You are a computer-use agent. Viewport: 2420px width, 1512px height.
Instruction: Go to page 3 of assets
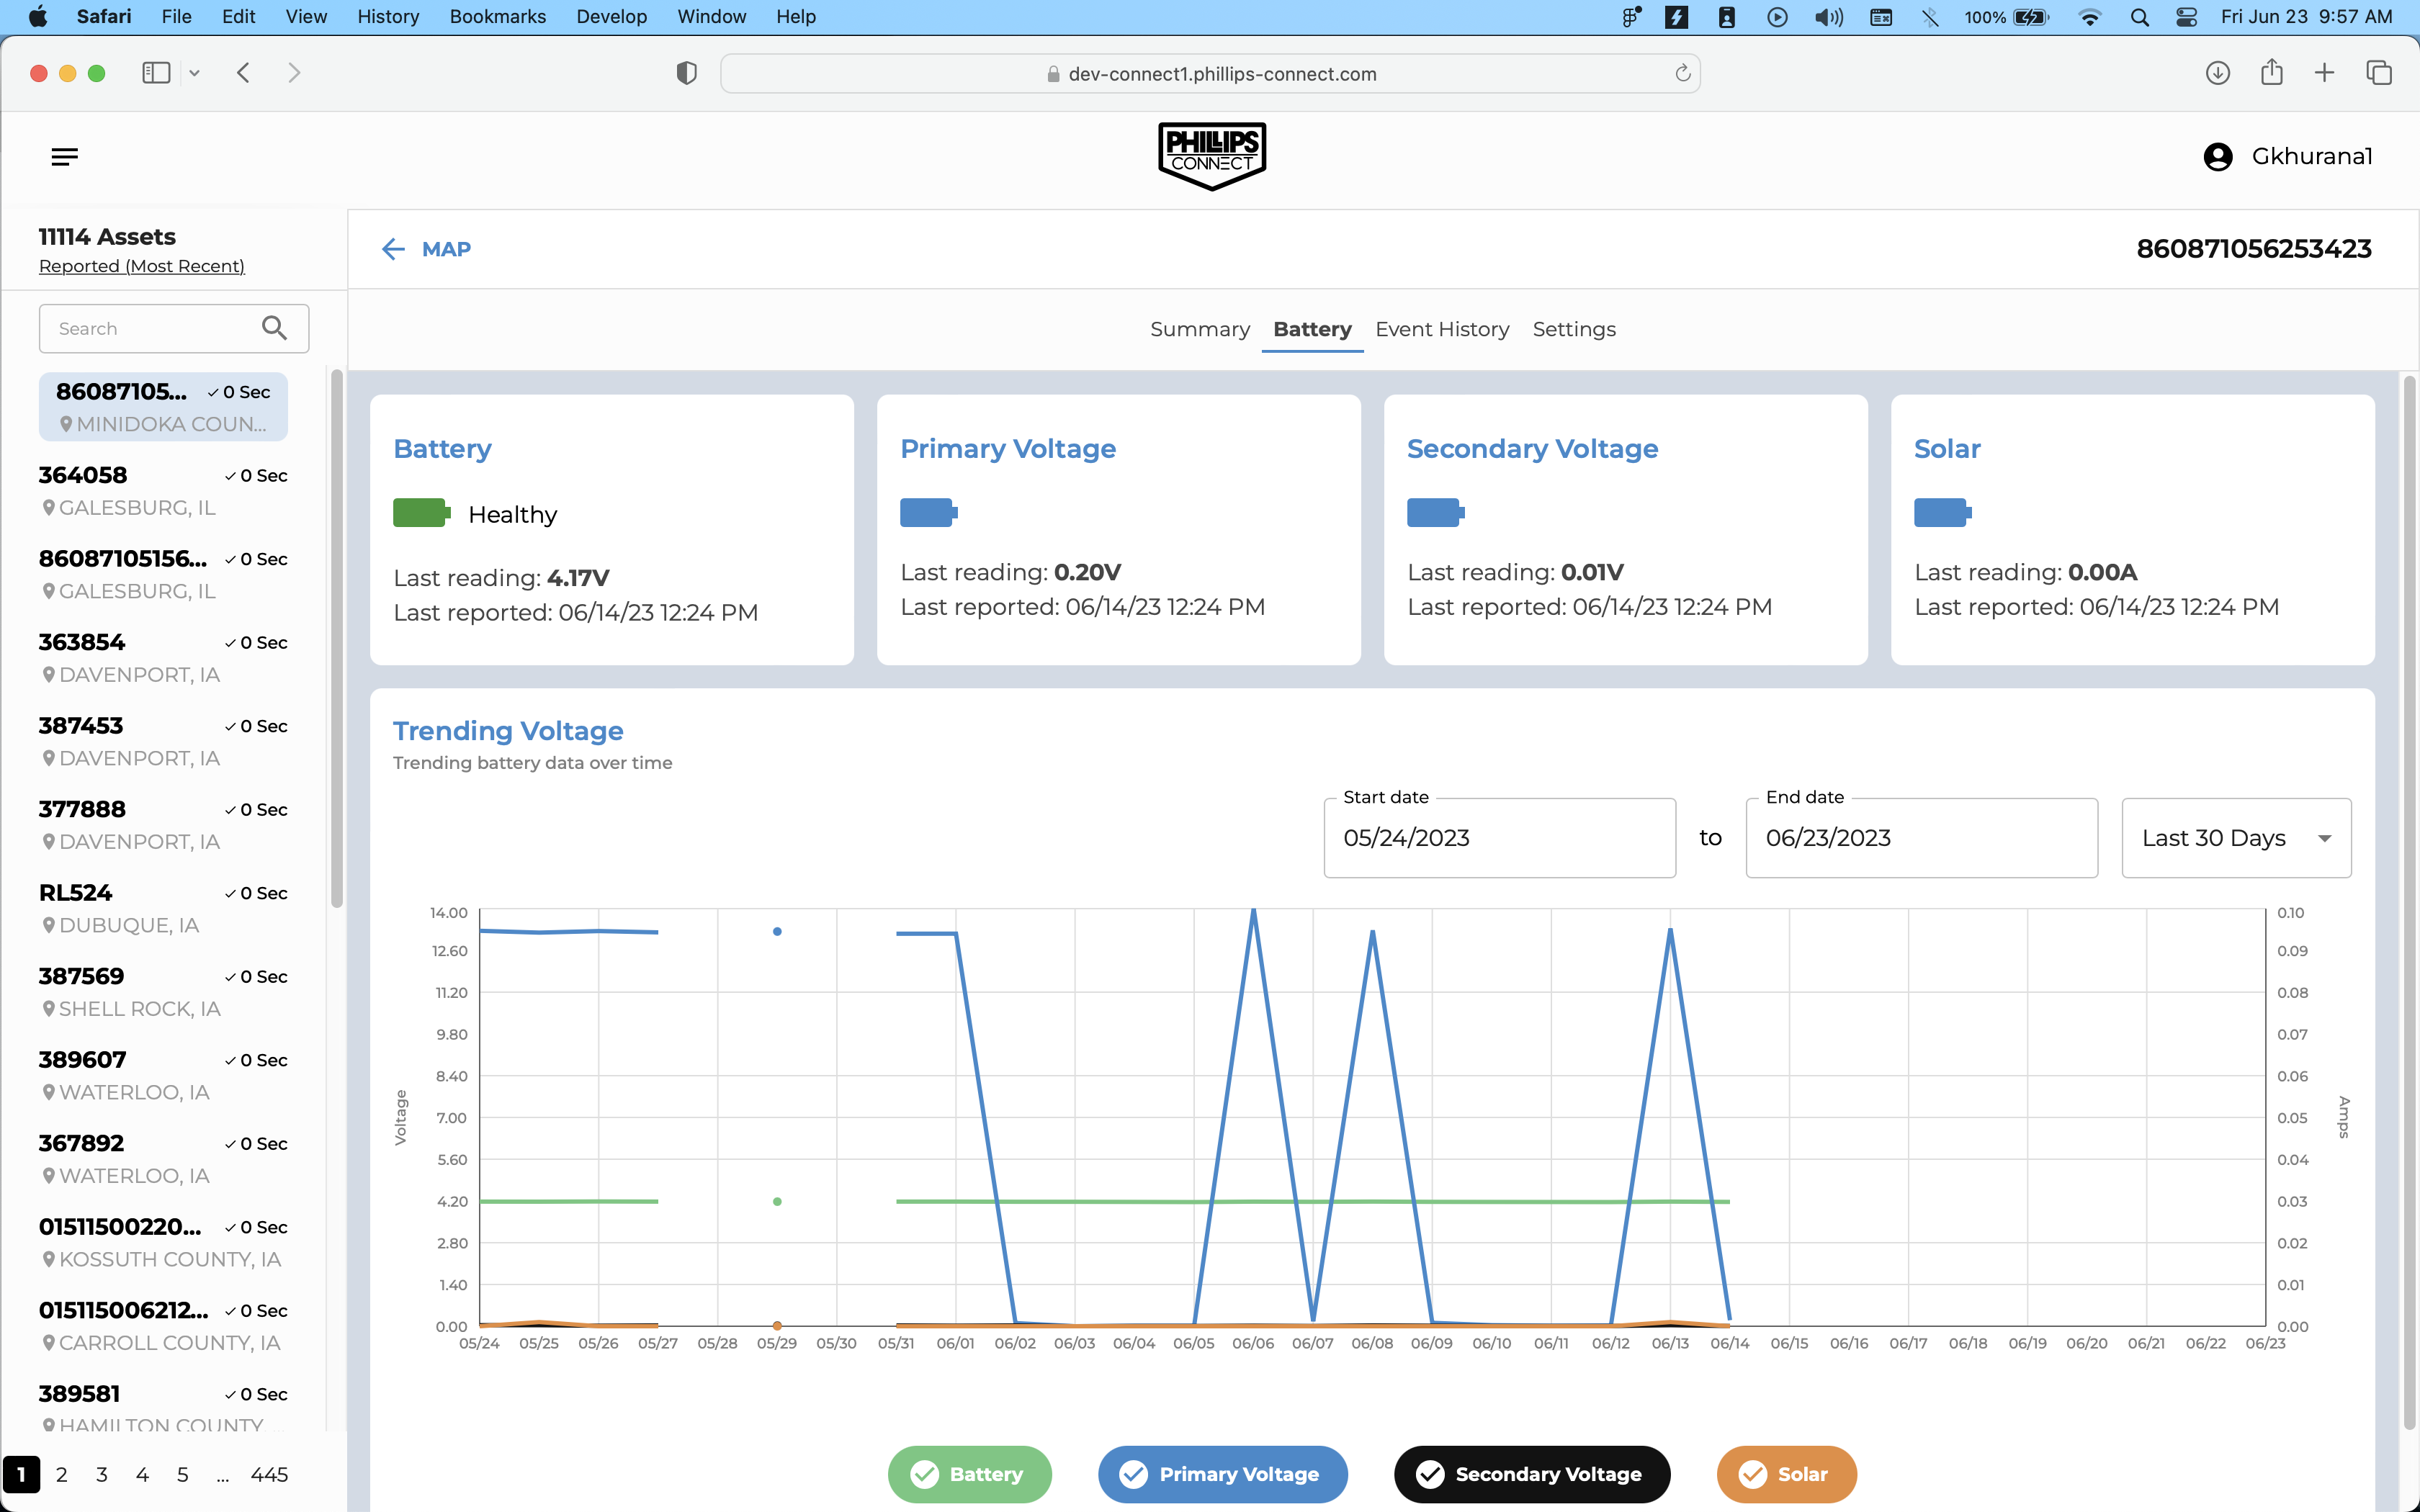pos(102,1475)
